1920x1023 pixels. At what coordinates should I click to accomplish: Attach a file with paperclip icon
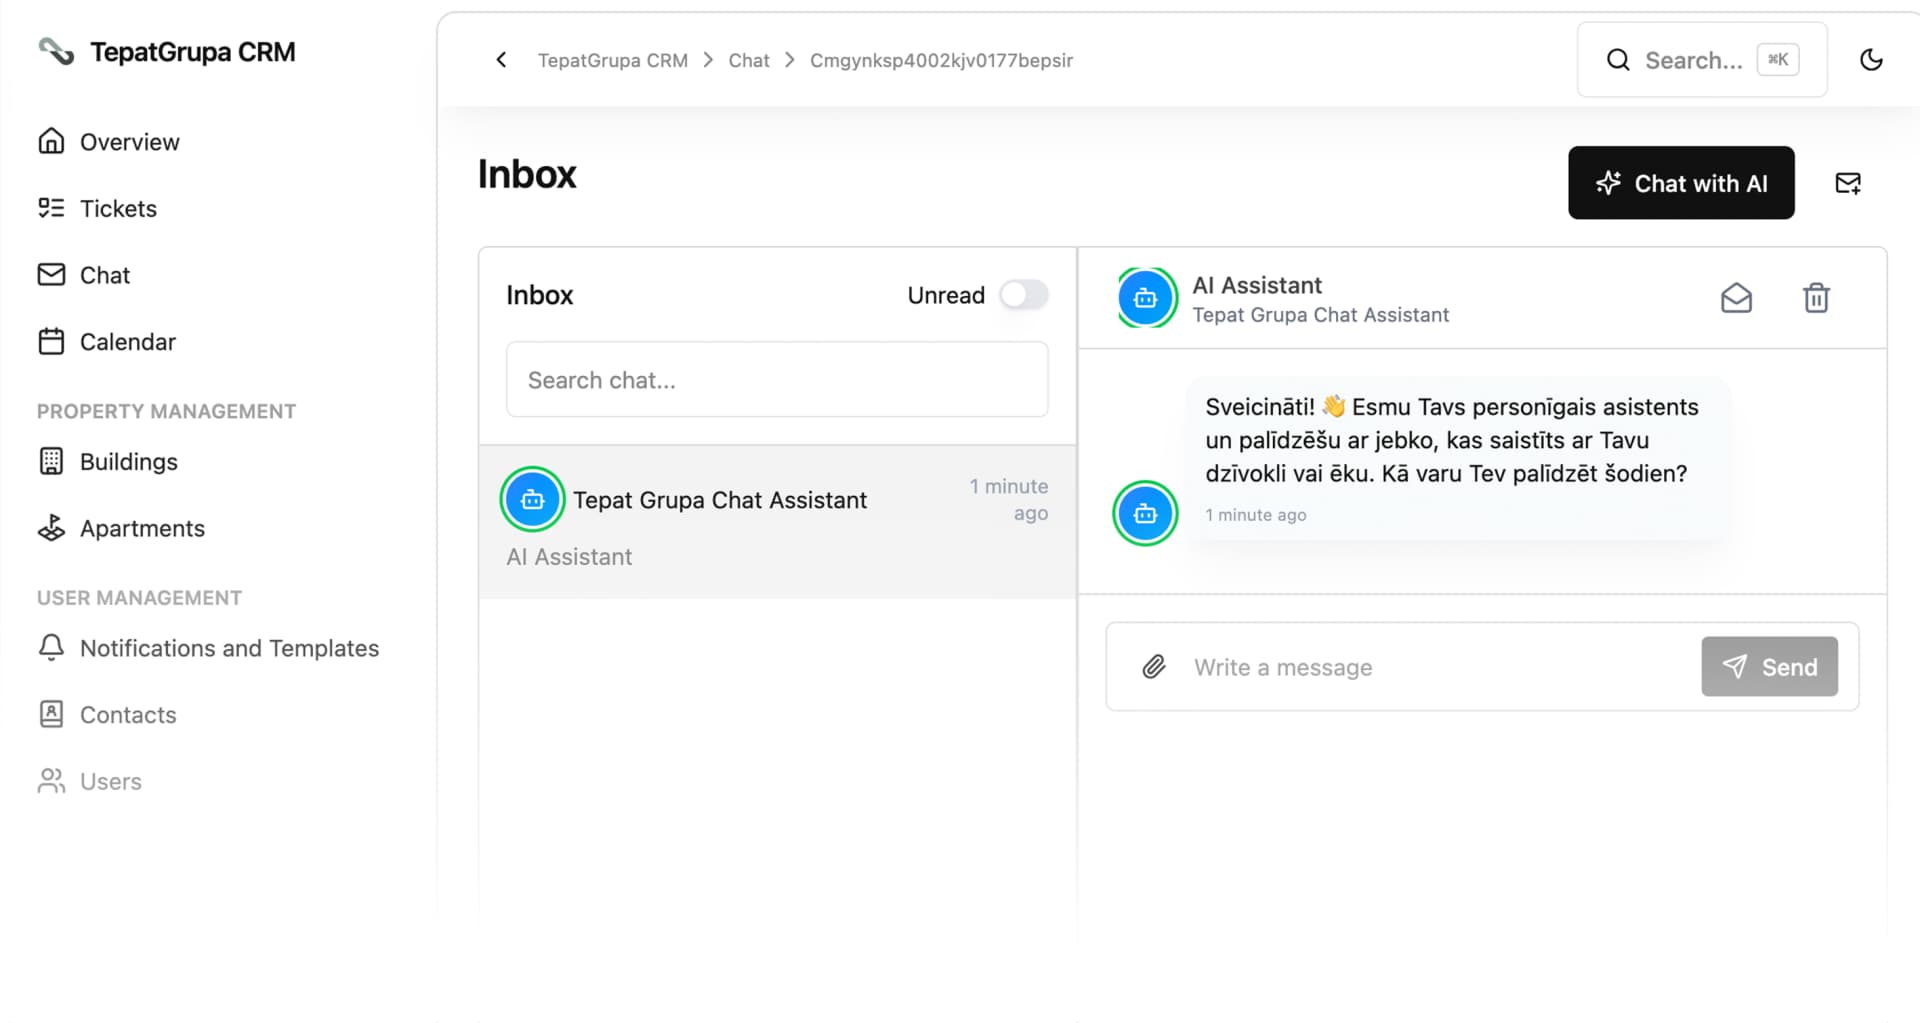point(1154,667)
